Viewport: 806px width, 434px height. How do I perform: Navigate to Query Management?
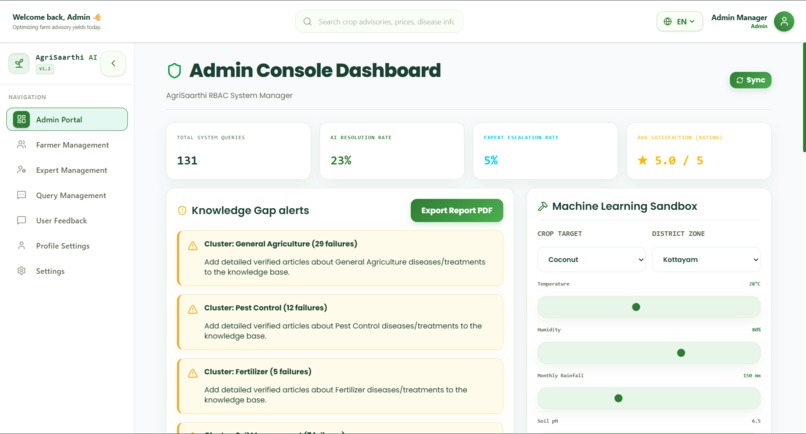coord(67,195)
